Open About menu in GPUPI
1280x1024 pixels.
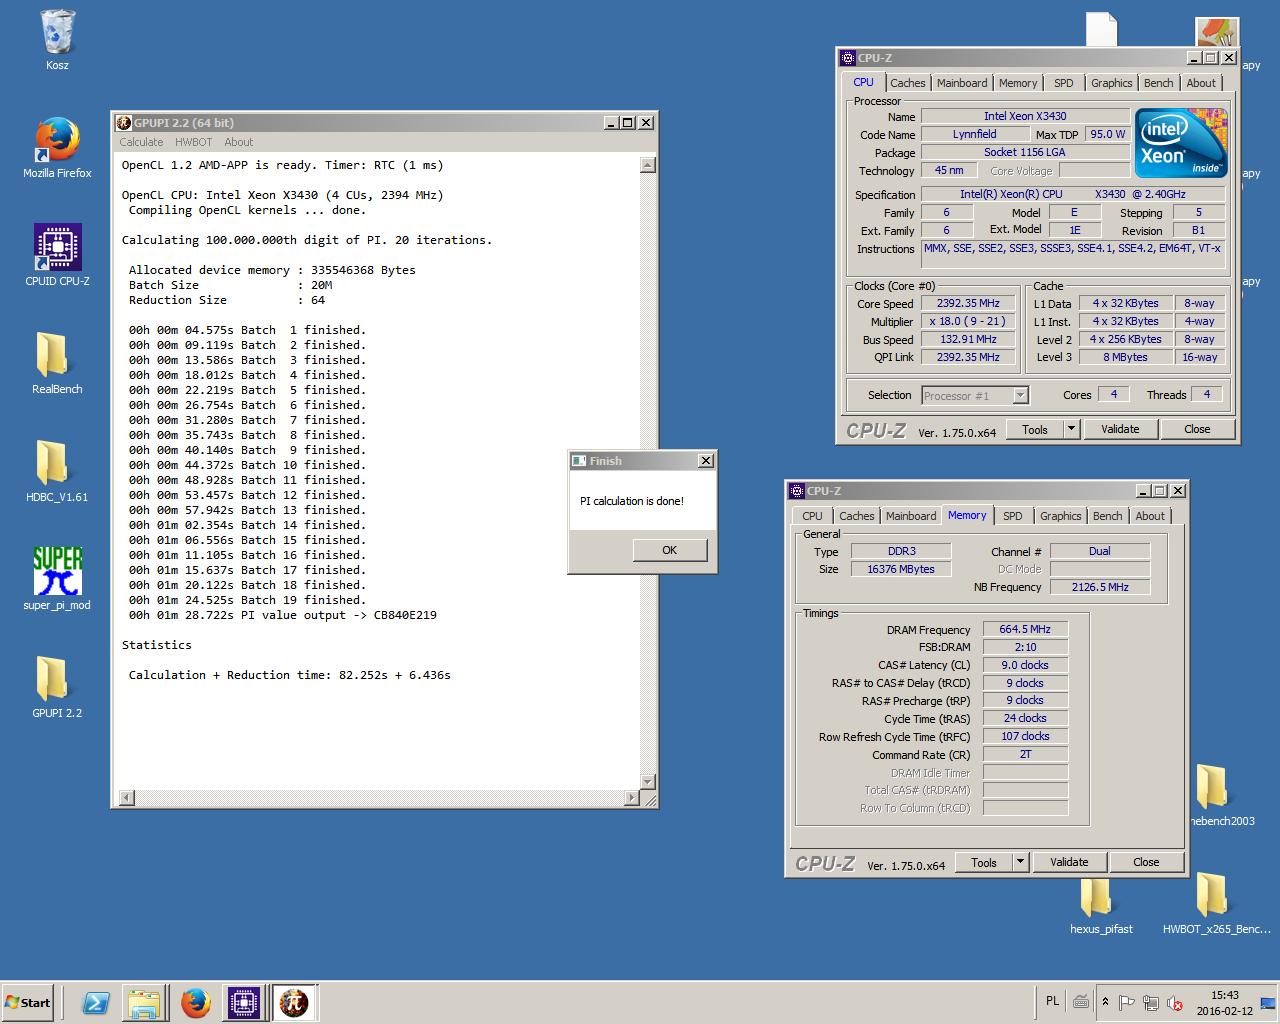(238, 142)
